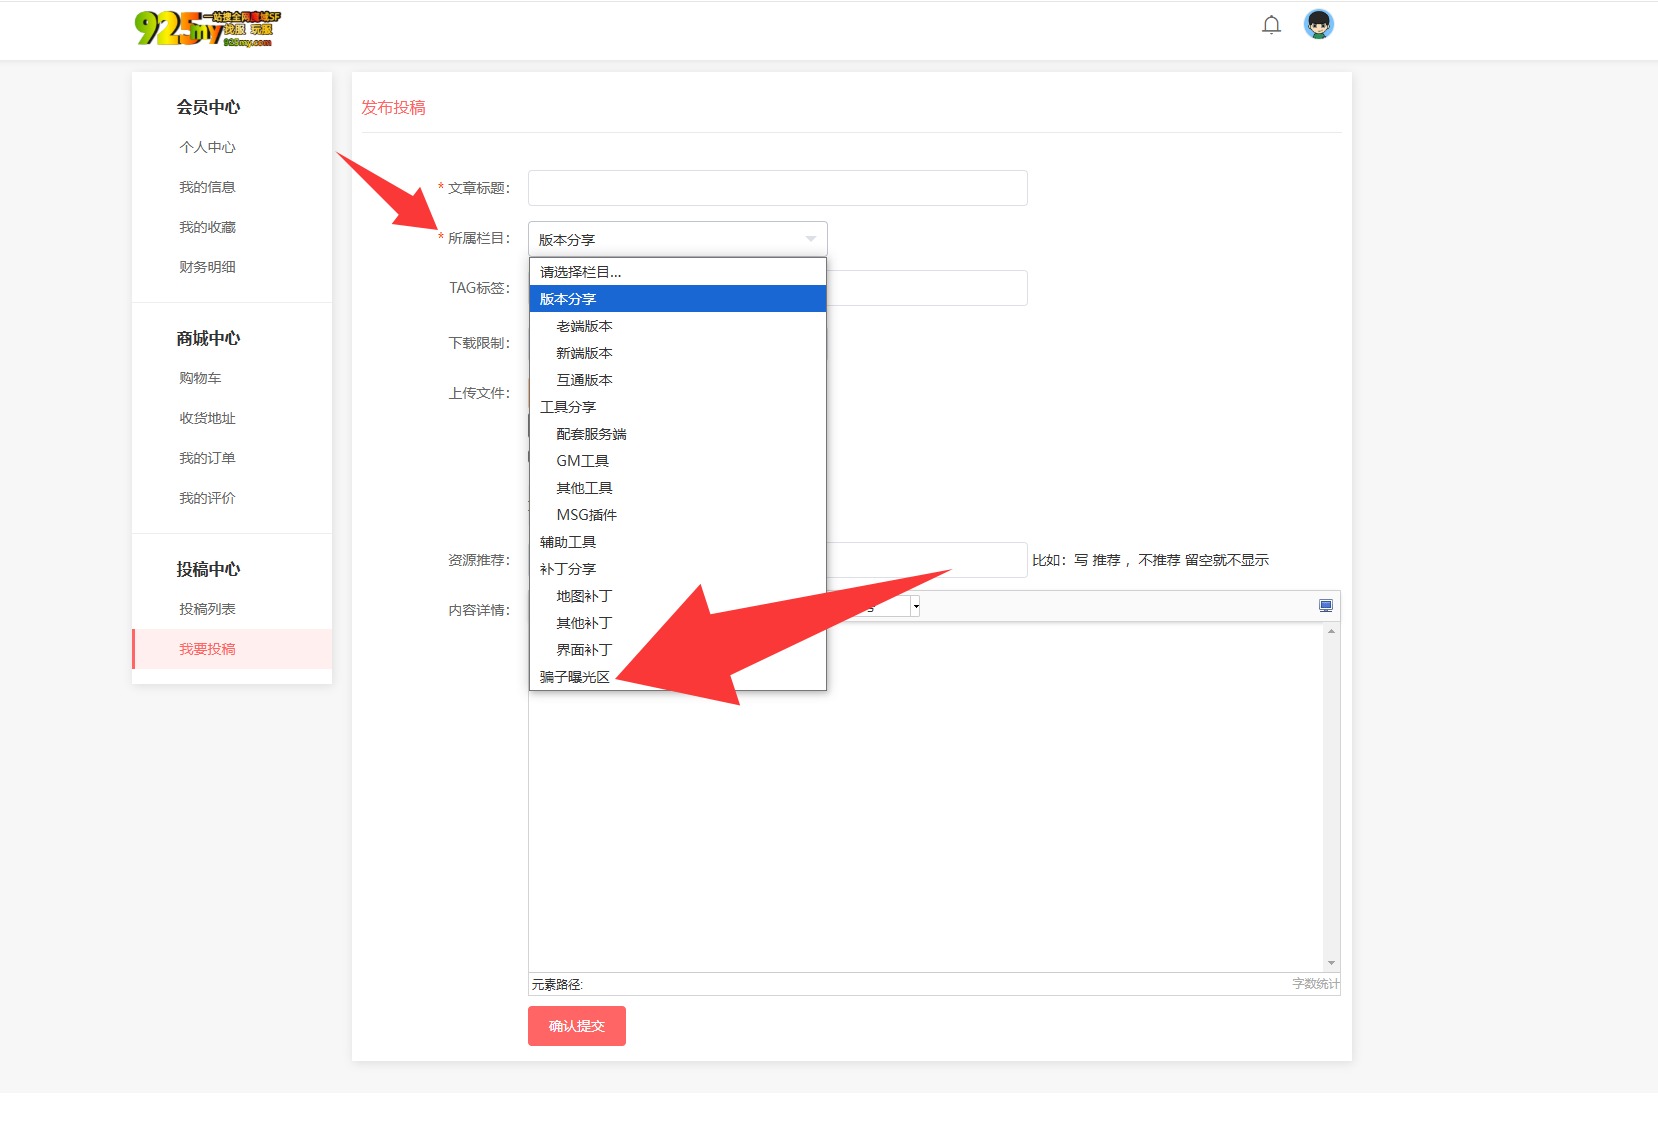Open the user avatar profile menu
Image resolution: width=1658 pixels, height=1133 pixels.
pyautogui.click(x=1318, y=25)
